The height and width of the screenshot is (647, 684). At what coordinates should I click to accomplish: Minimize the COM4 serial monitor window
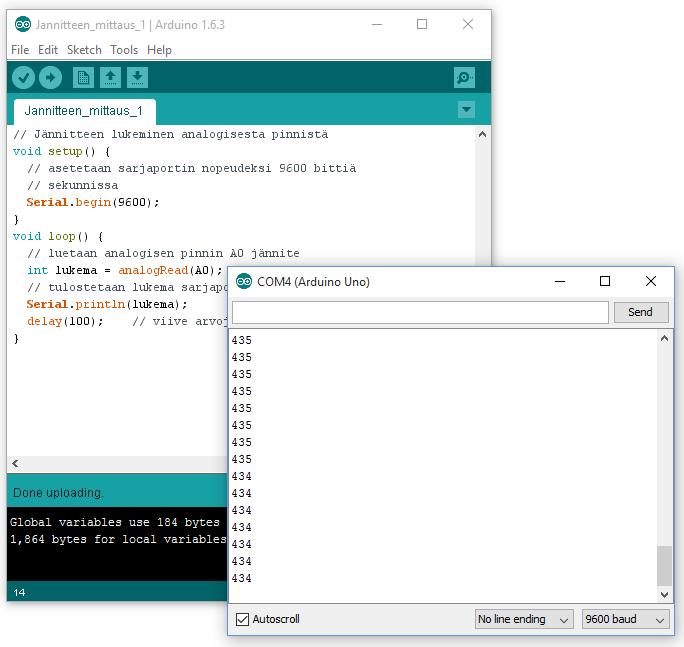tap(560, 281)
